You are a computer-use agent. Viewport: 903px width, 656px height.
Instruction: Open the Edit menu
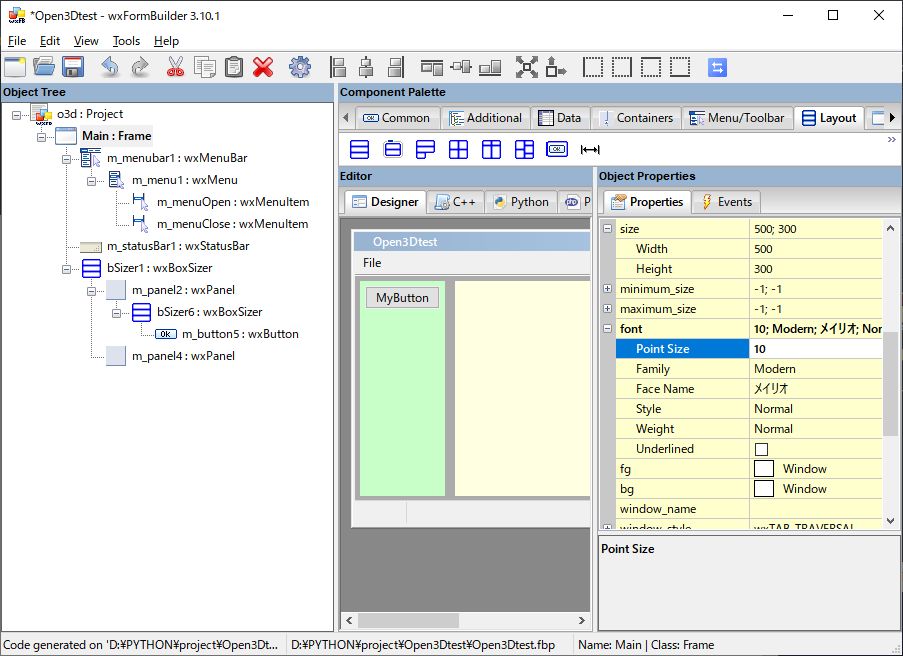pos(50,41)
